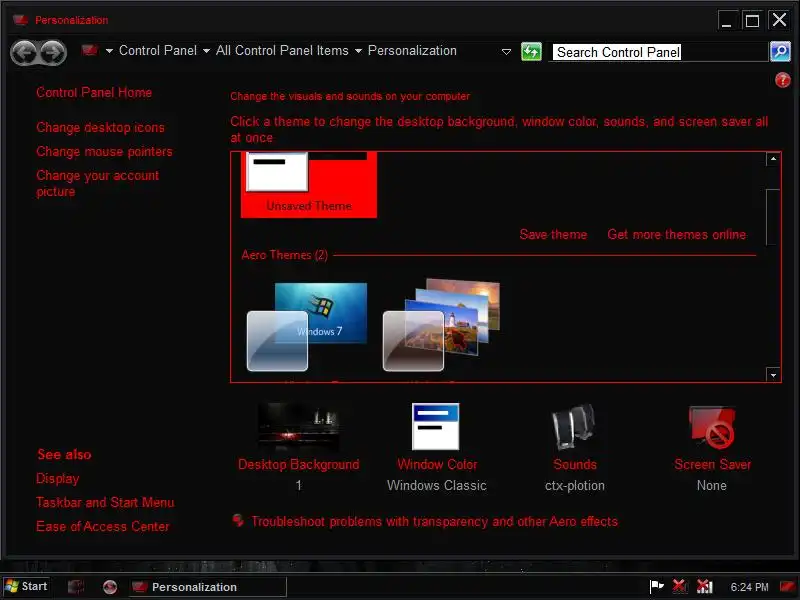Click Control Panel in the breadcrumb
The image size is (800, 600).
click(x=158, y=51)
